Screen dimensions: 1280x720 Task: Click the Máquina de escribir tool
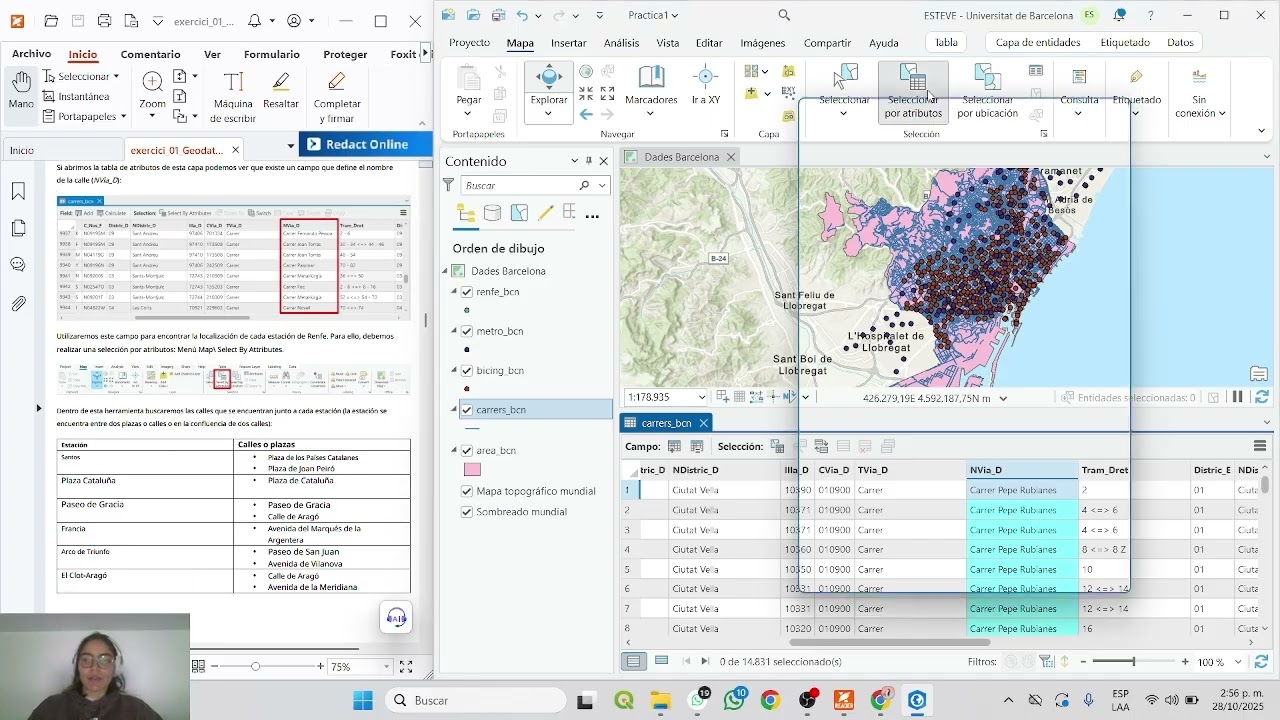(233, 96)
